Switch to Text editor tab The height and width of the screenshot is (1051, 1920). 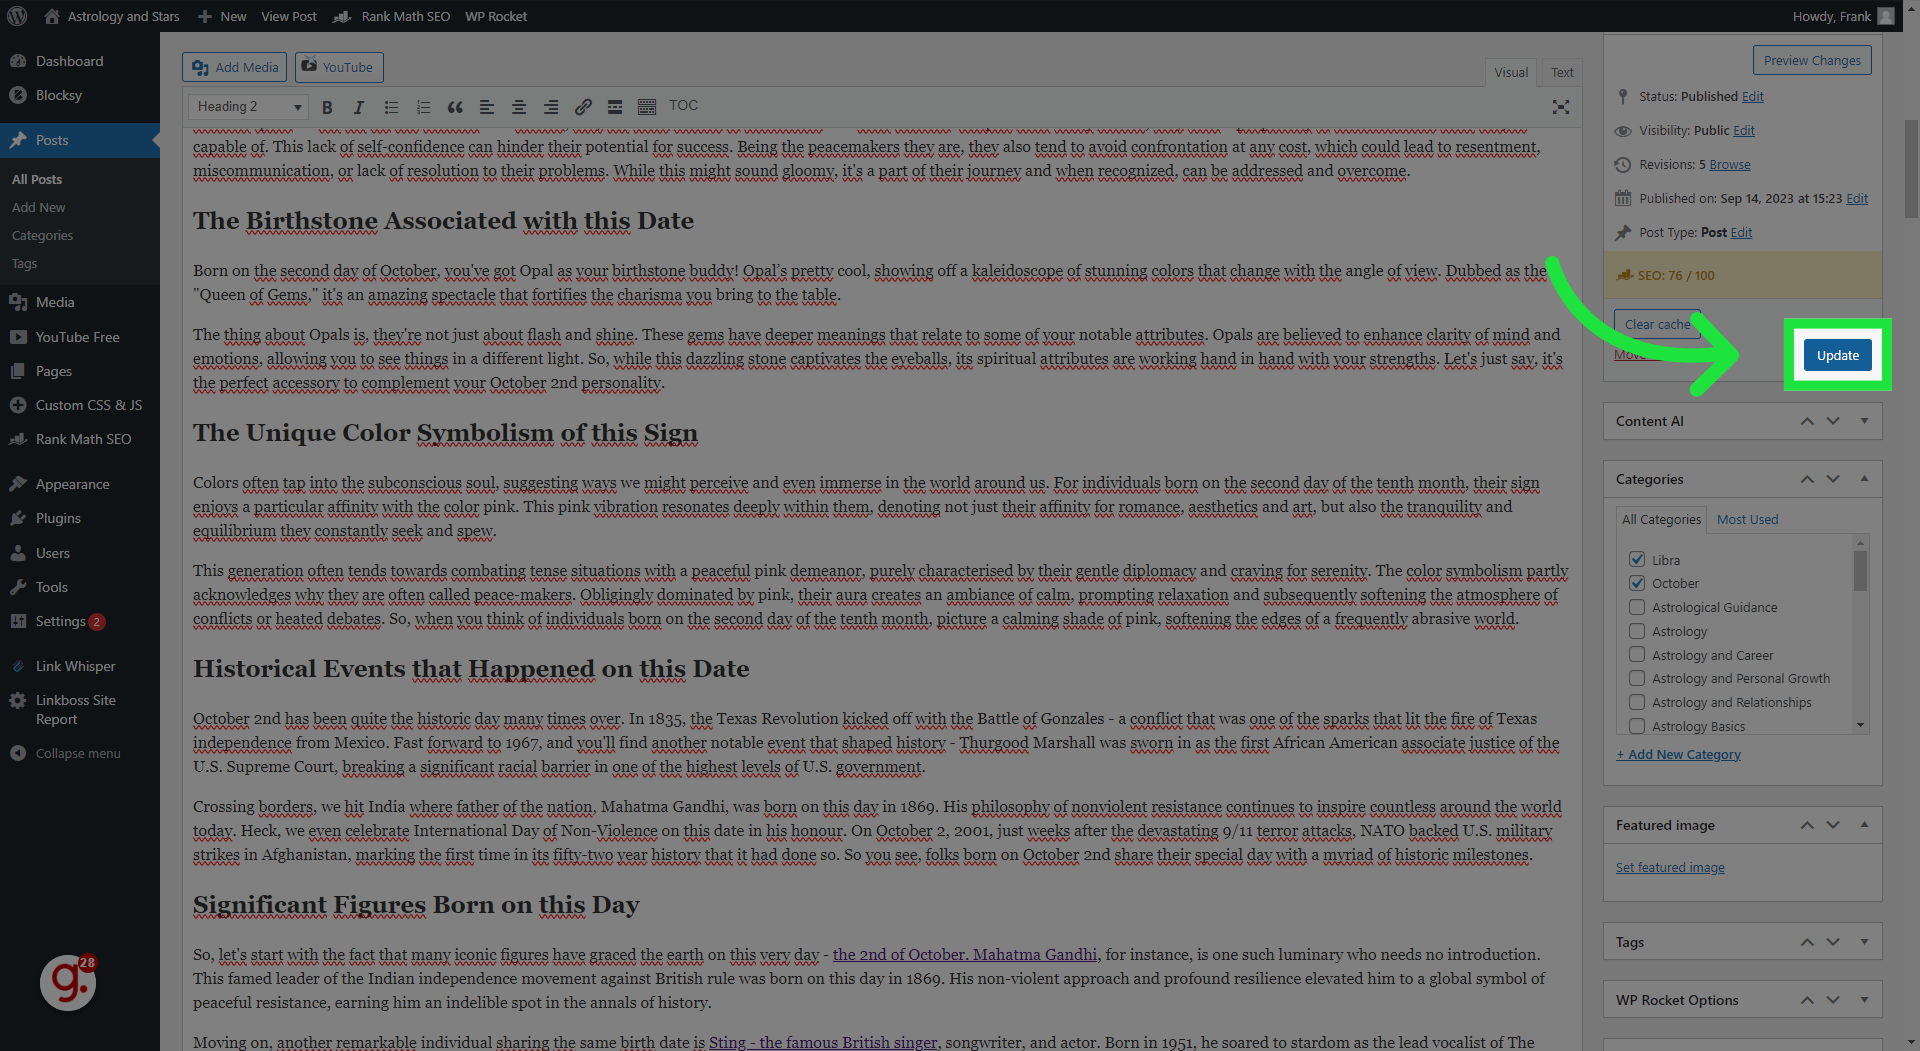[x=1562, y=72]
